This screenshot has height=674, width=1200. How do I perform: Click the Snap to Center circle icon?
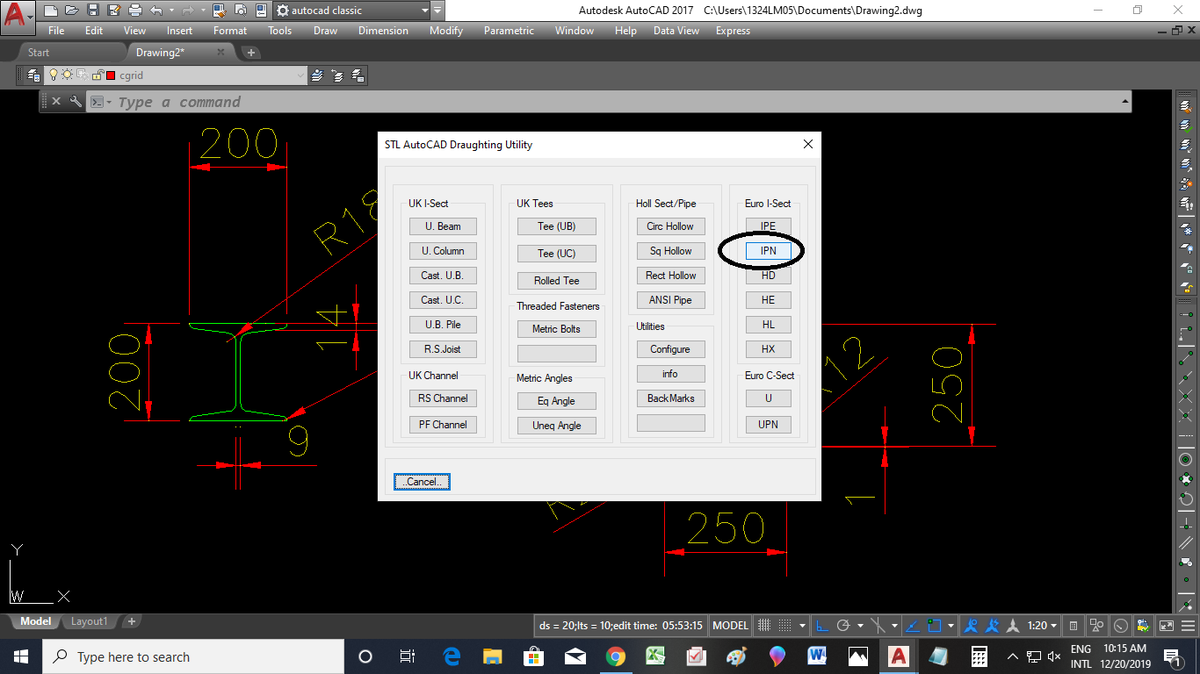pos(1186,459)
